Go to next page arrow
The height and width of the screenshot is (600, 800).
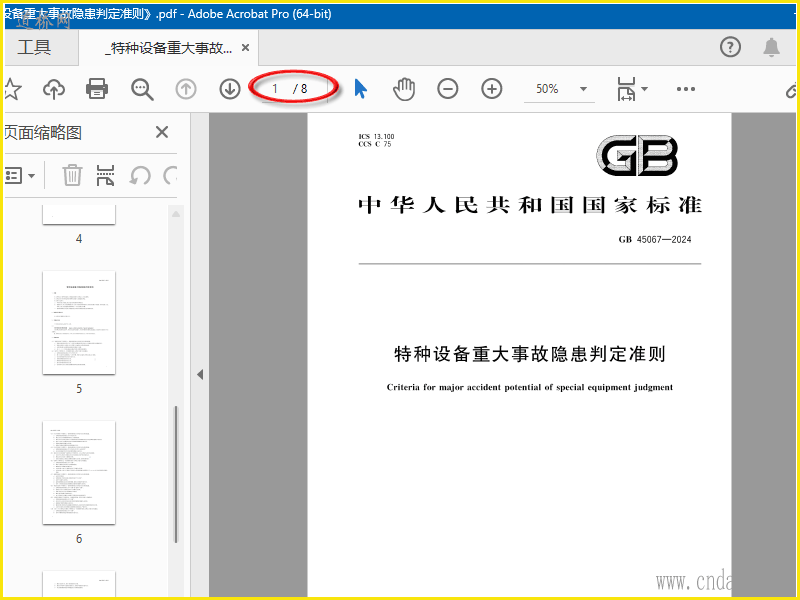(230, 89)
